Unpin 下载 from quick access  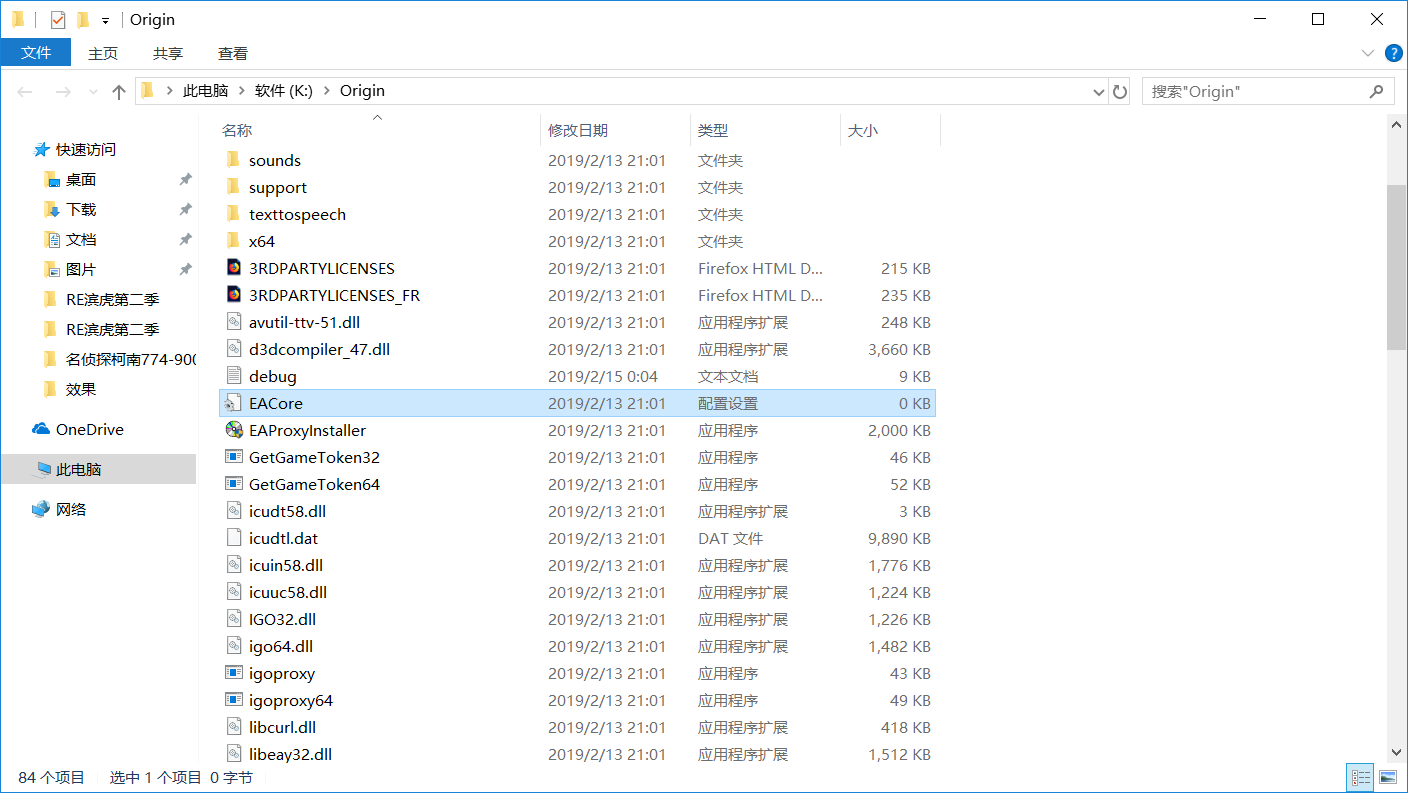[x=185, y=209]
